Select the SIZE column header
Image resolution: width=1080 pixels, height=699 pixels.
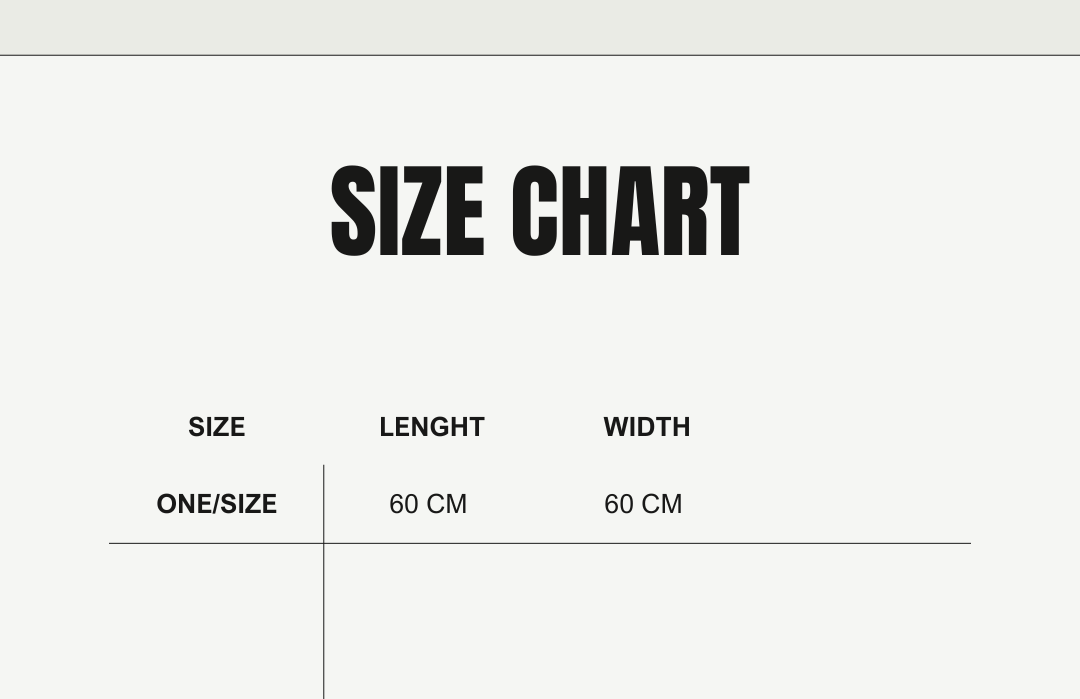click(x=216, y=427)
